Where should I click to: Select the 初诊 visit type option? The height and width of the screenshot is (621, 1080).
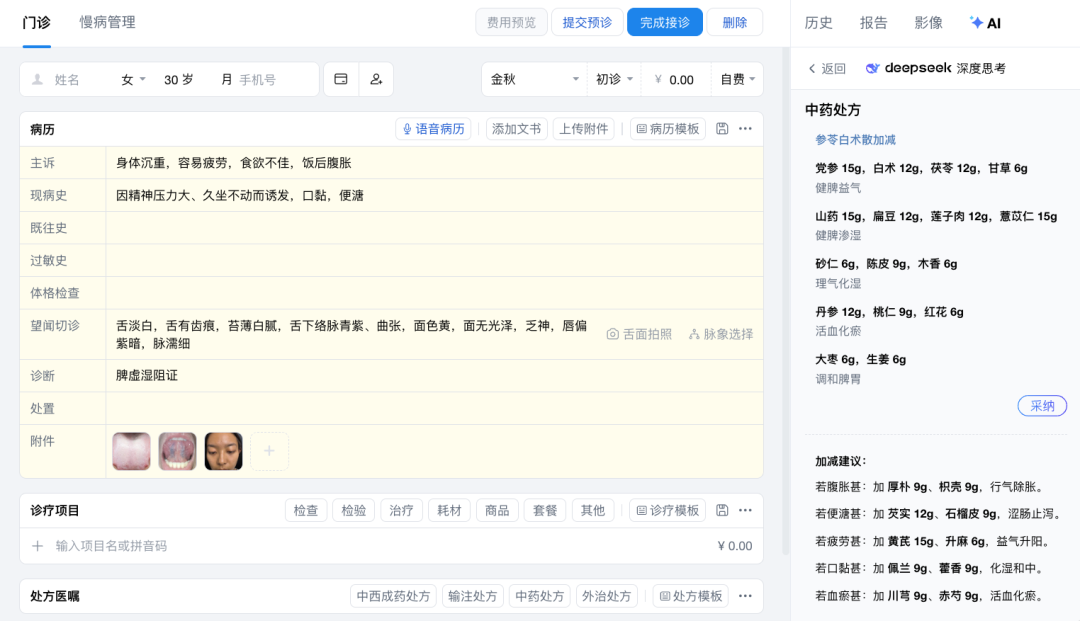(613, 79)
